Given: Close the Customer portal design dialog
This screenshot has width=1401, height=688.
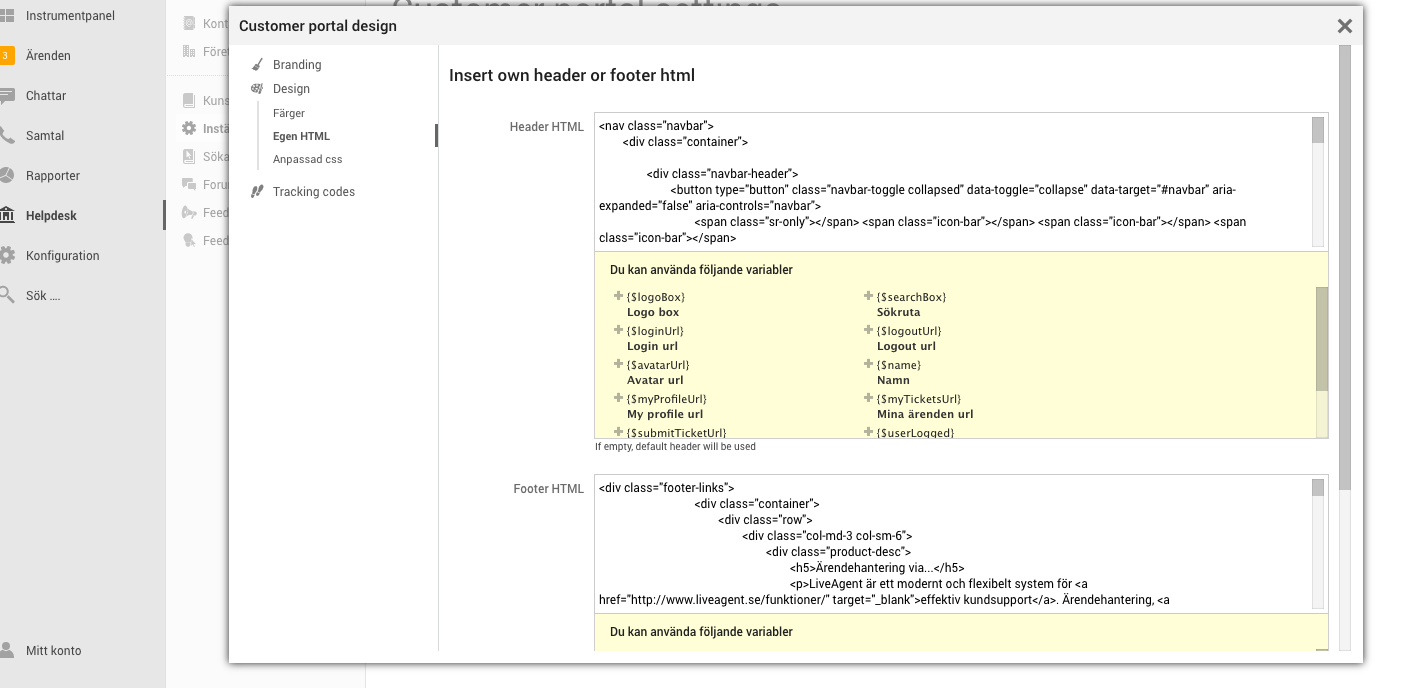Looking at the screenshot, I should [x=1345, y=26].
